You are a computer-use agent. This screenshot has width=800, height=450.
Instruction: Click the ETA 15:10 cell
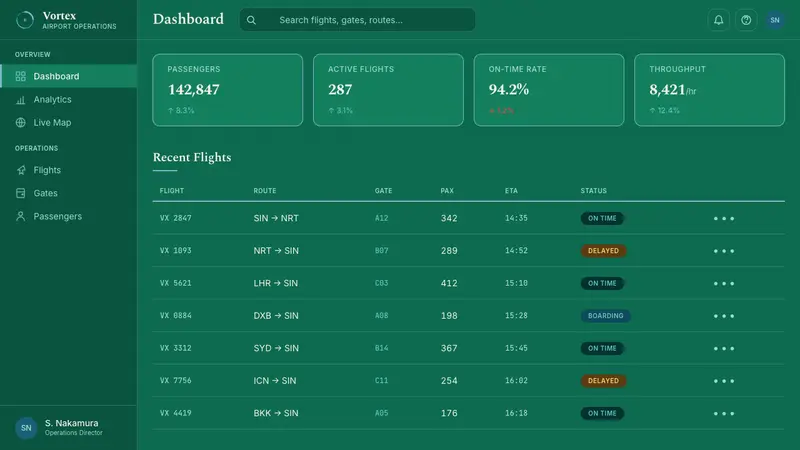click(x=516, y=283)
